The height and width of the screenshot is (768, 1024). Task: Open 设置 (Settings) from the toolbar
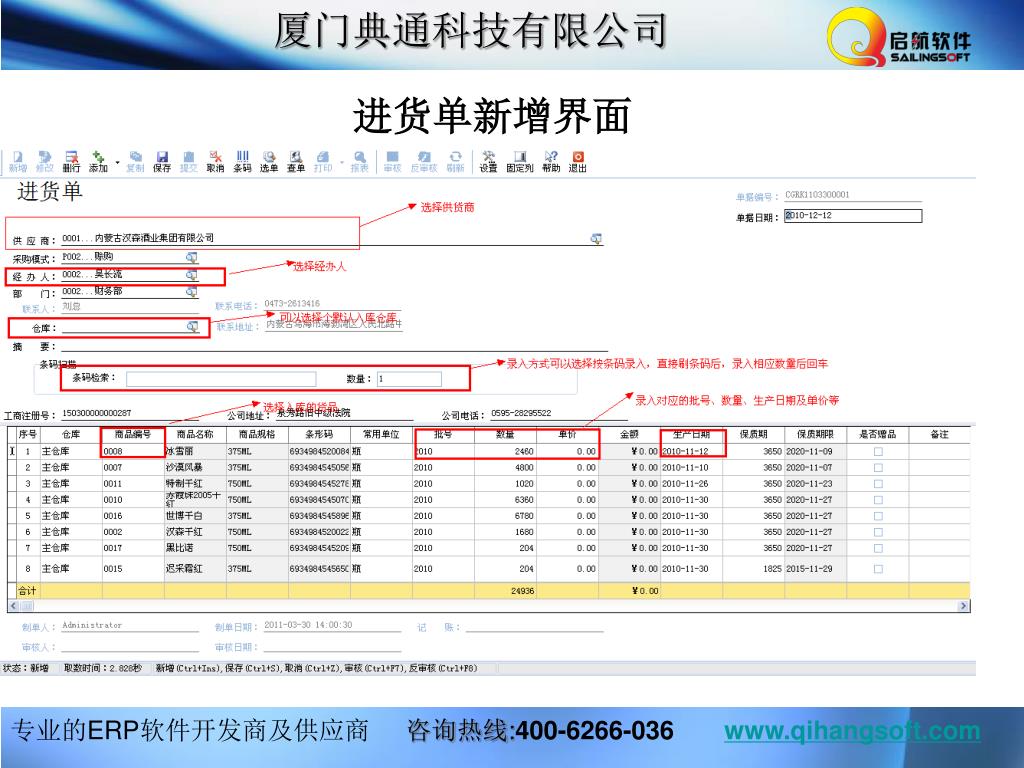pyautogui.click(x=488, y=161)
